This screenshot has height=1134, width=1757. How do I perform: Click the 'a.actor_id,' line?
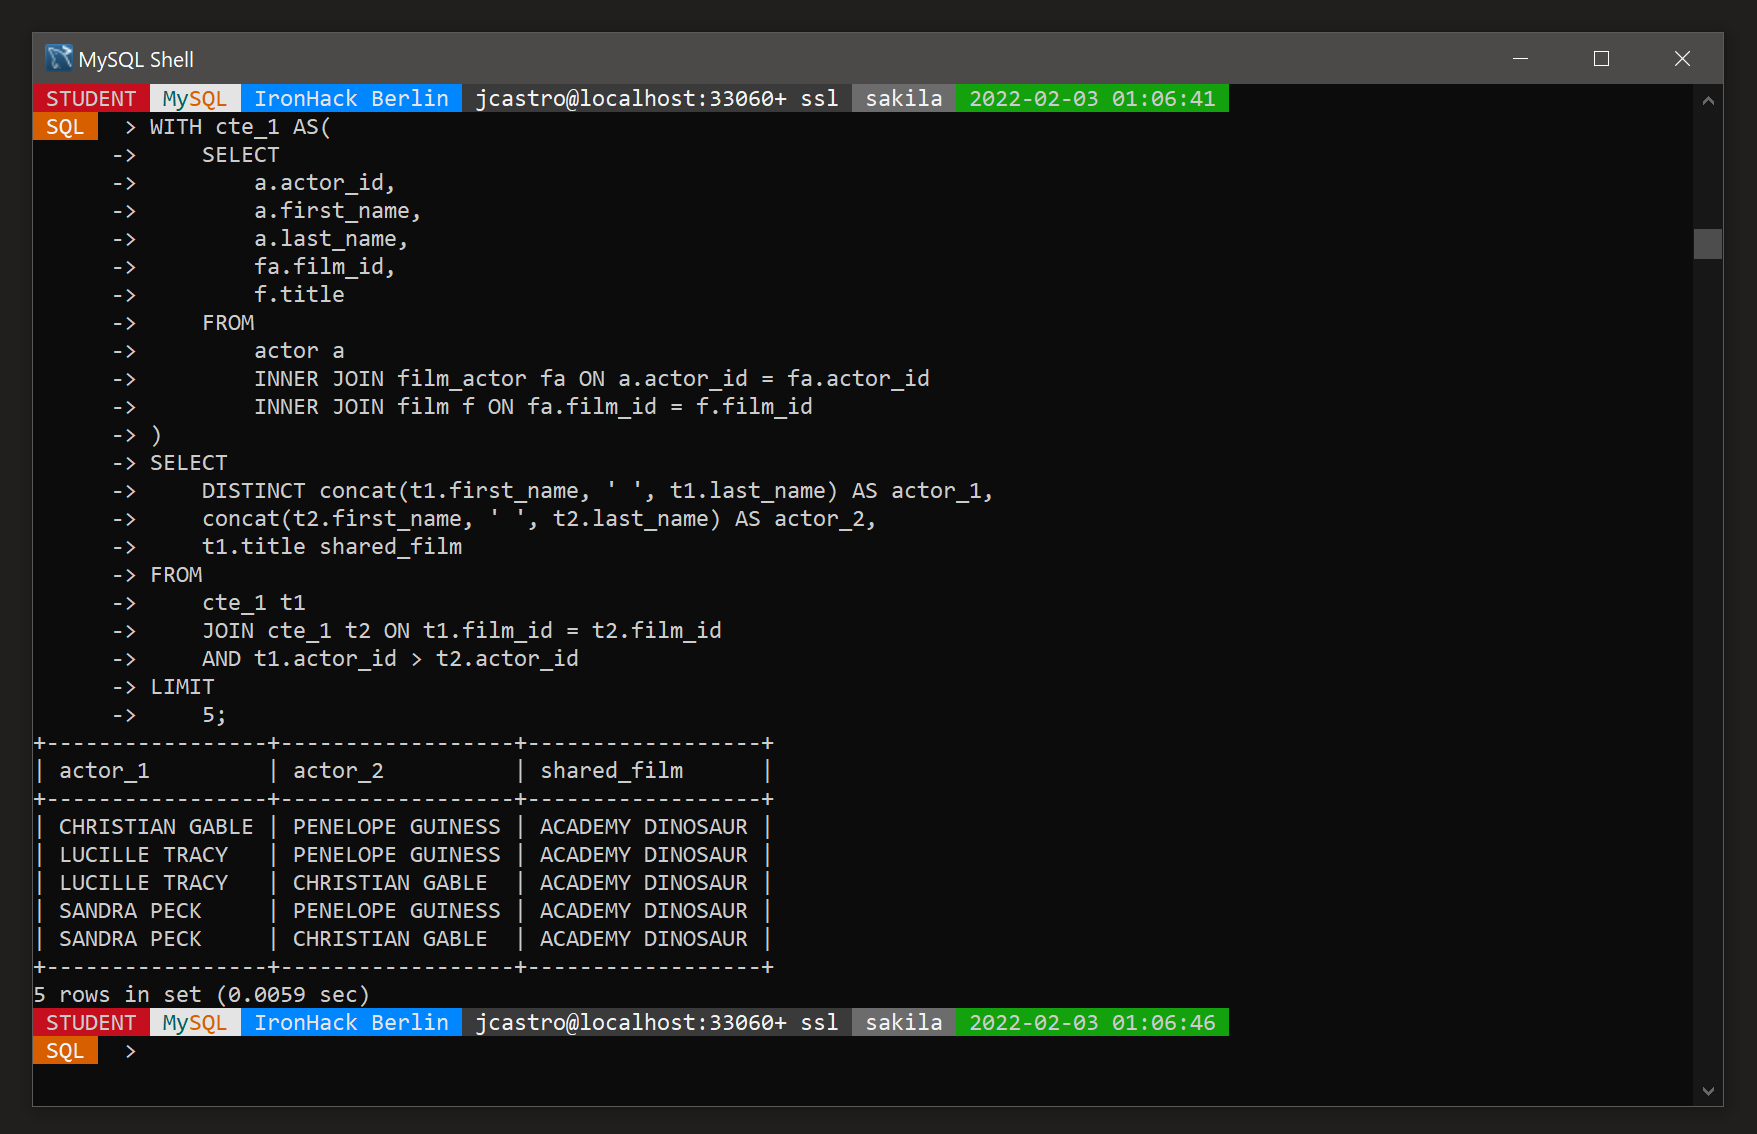pyautogui.click(x=324, y=183)
